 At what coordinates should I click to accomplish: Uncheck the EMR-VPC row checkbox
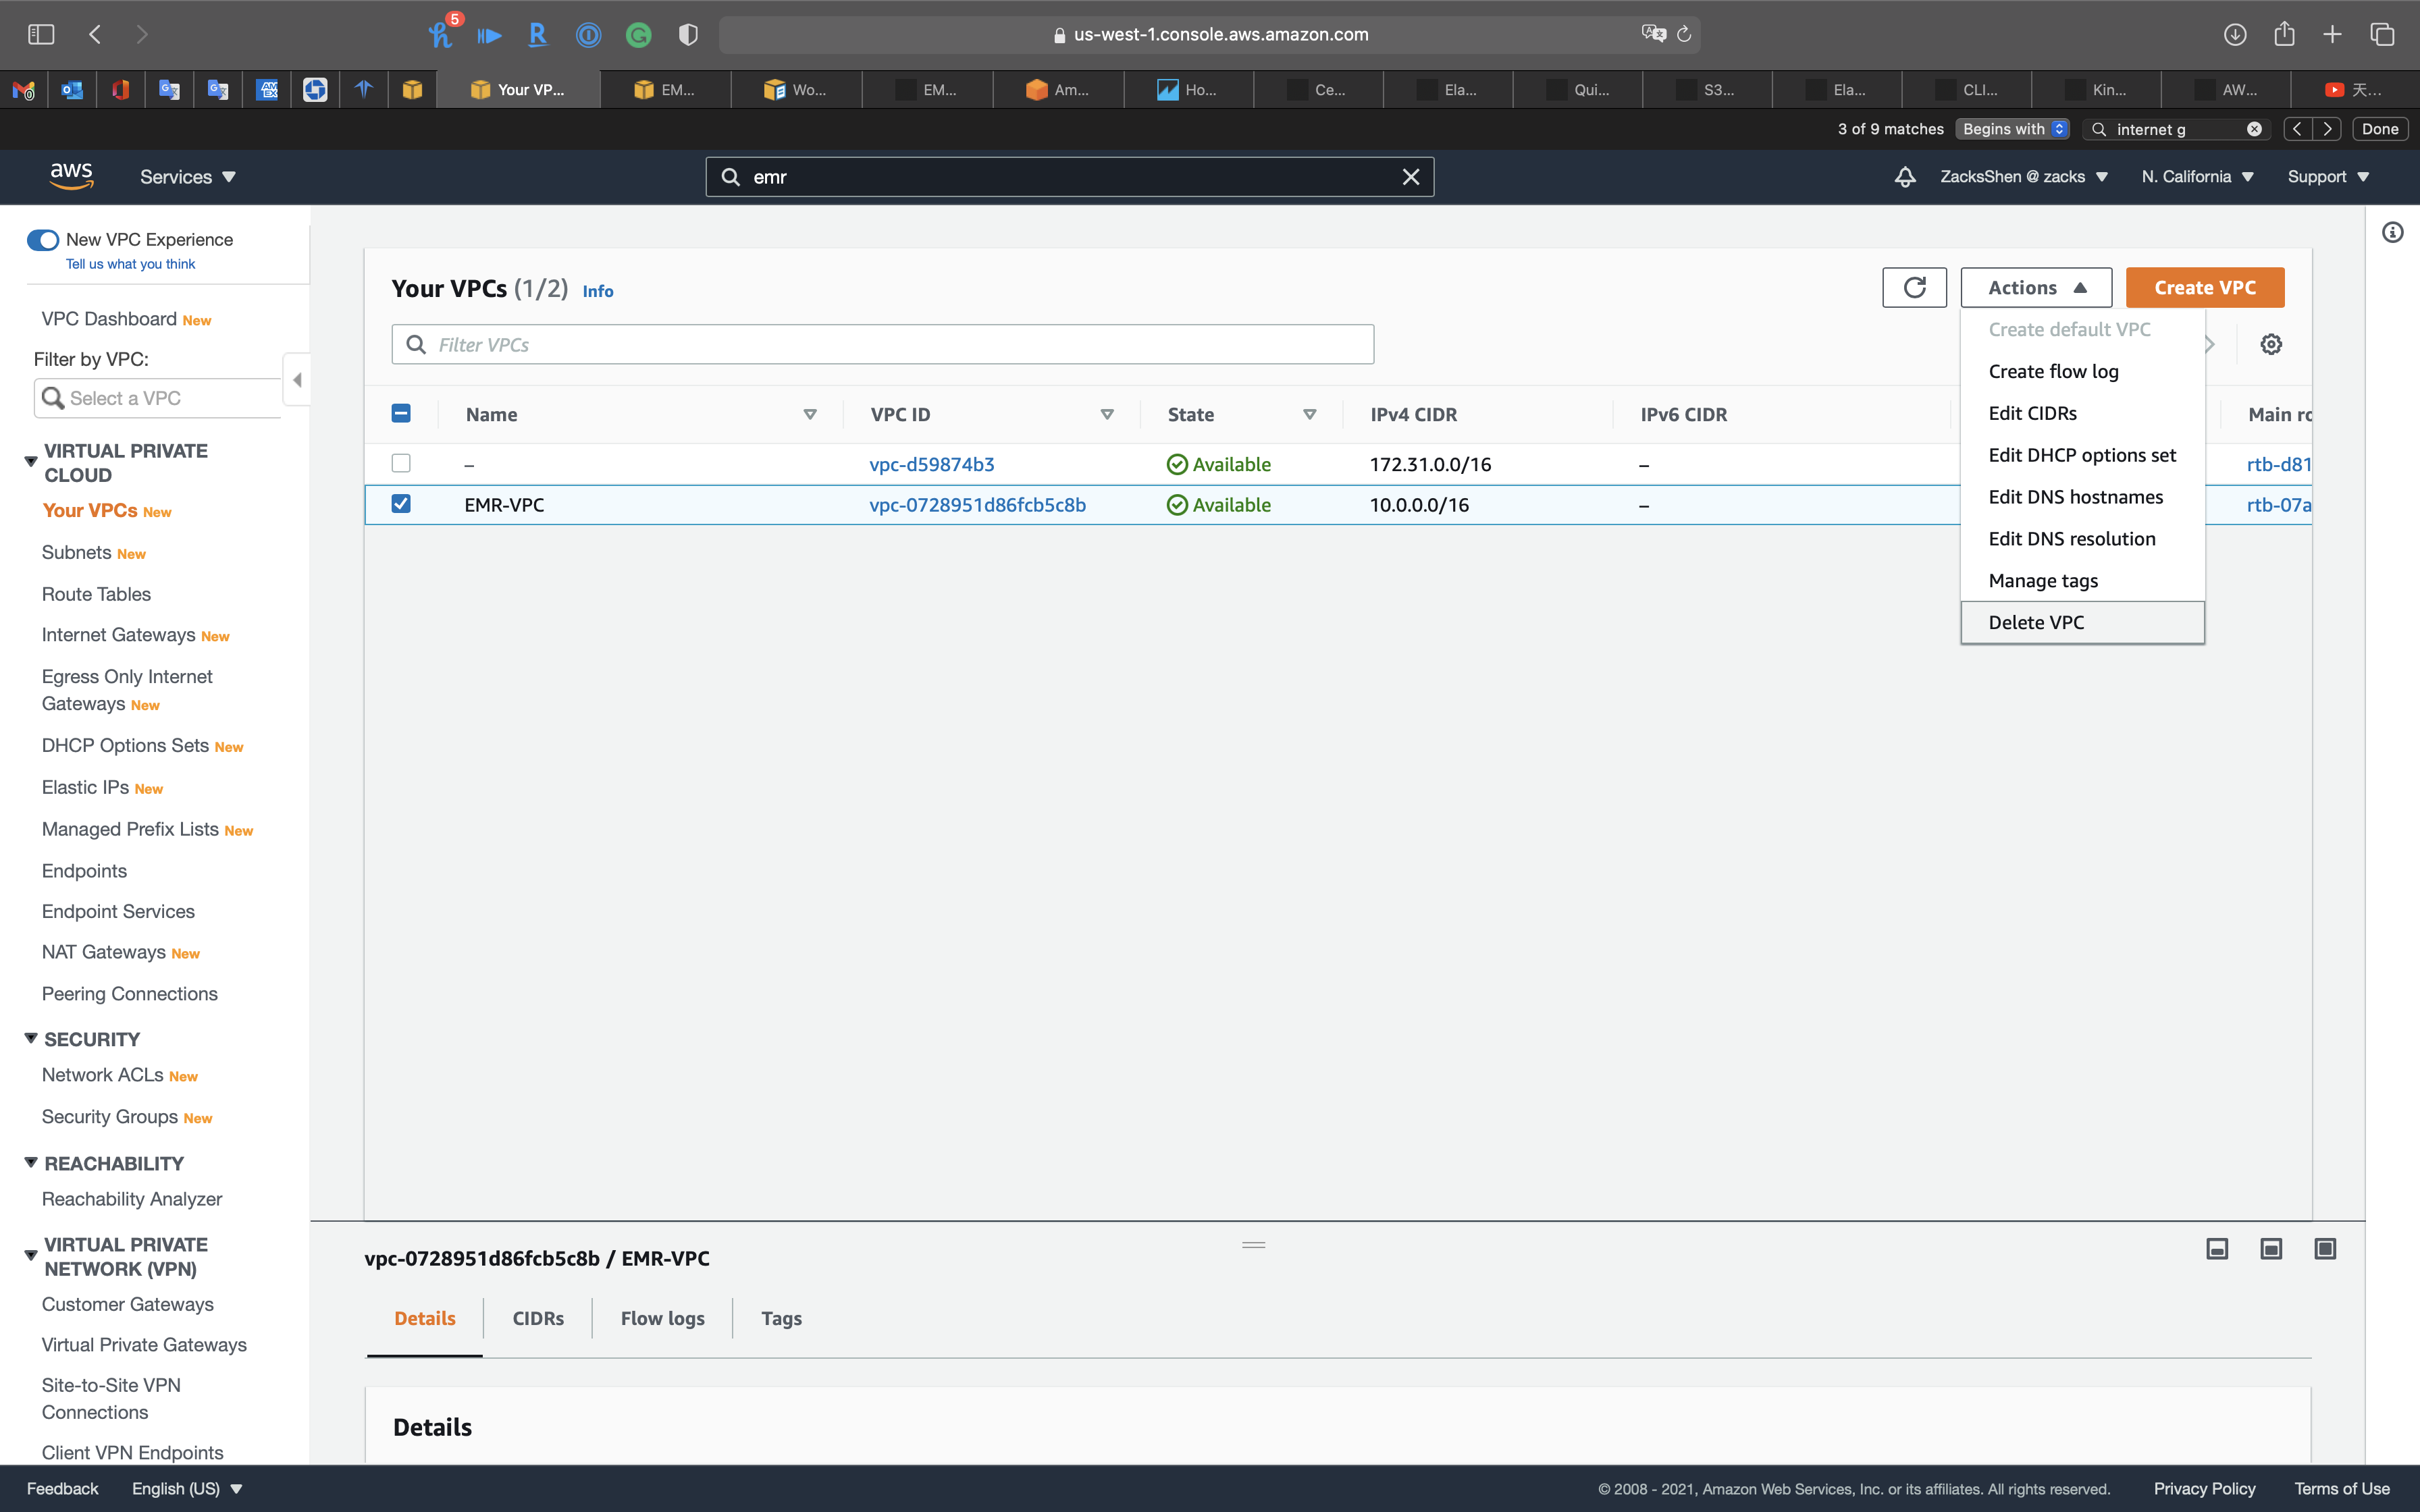pos(401,504)
